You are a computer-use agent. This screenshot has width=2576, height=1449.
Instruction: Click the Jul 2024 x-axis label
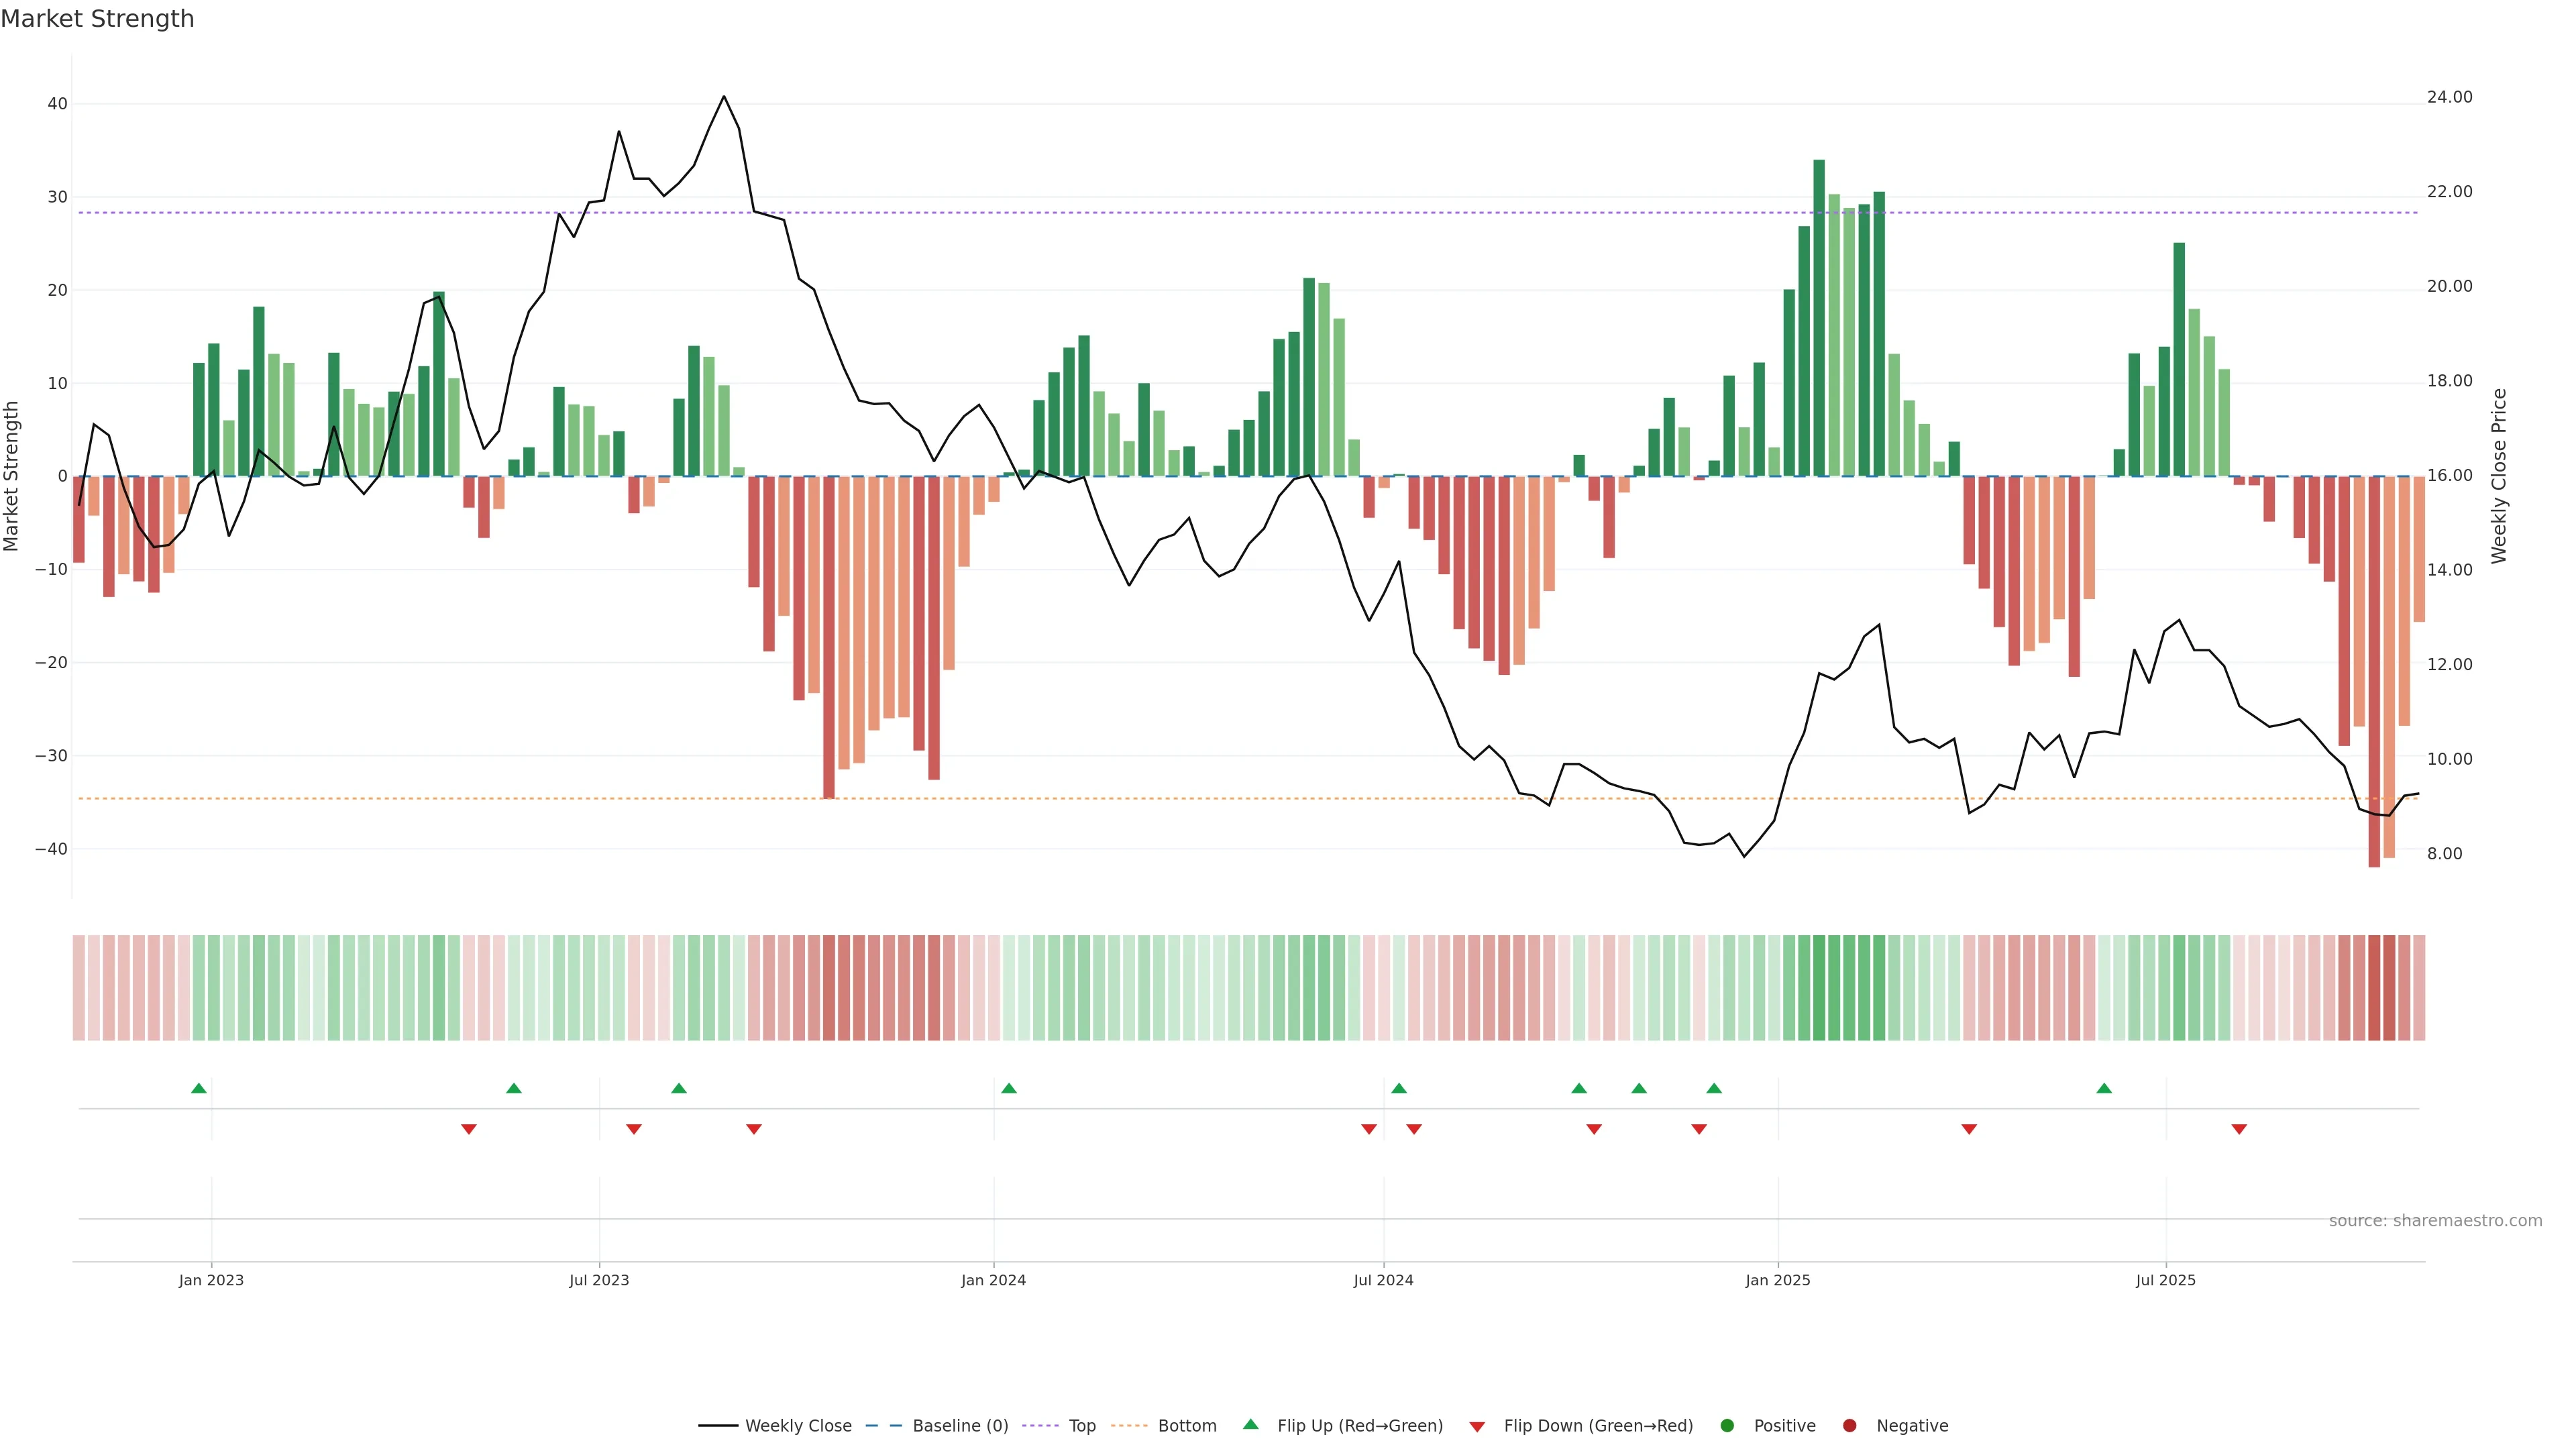pos(1383,1280)
